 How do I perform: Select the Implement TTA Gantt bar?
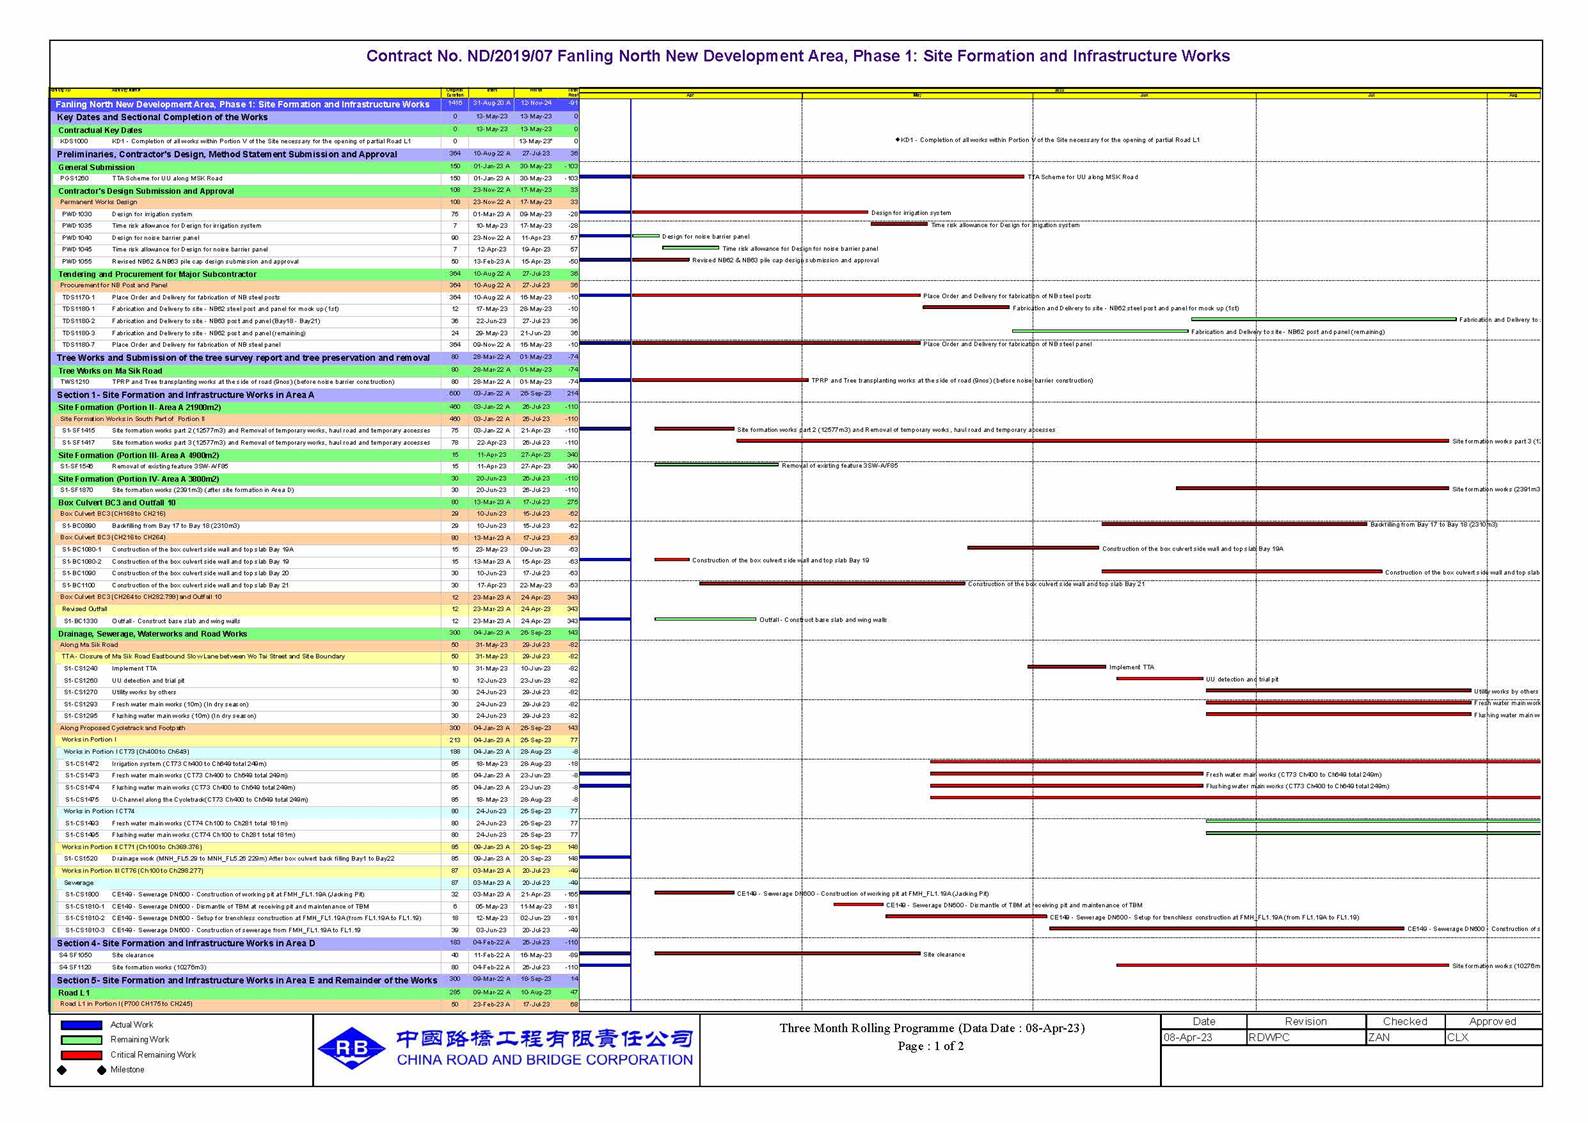(1066, 667)
